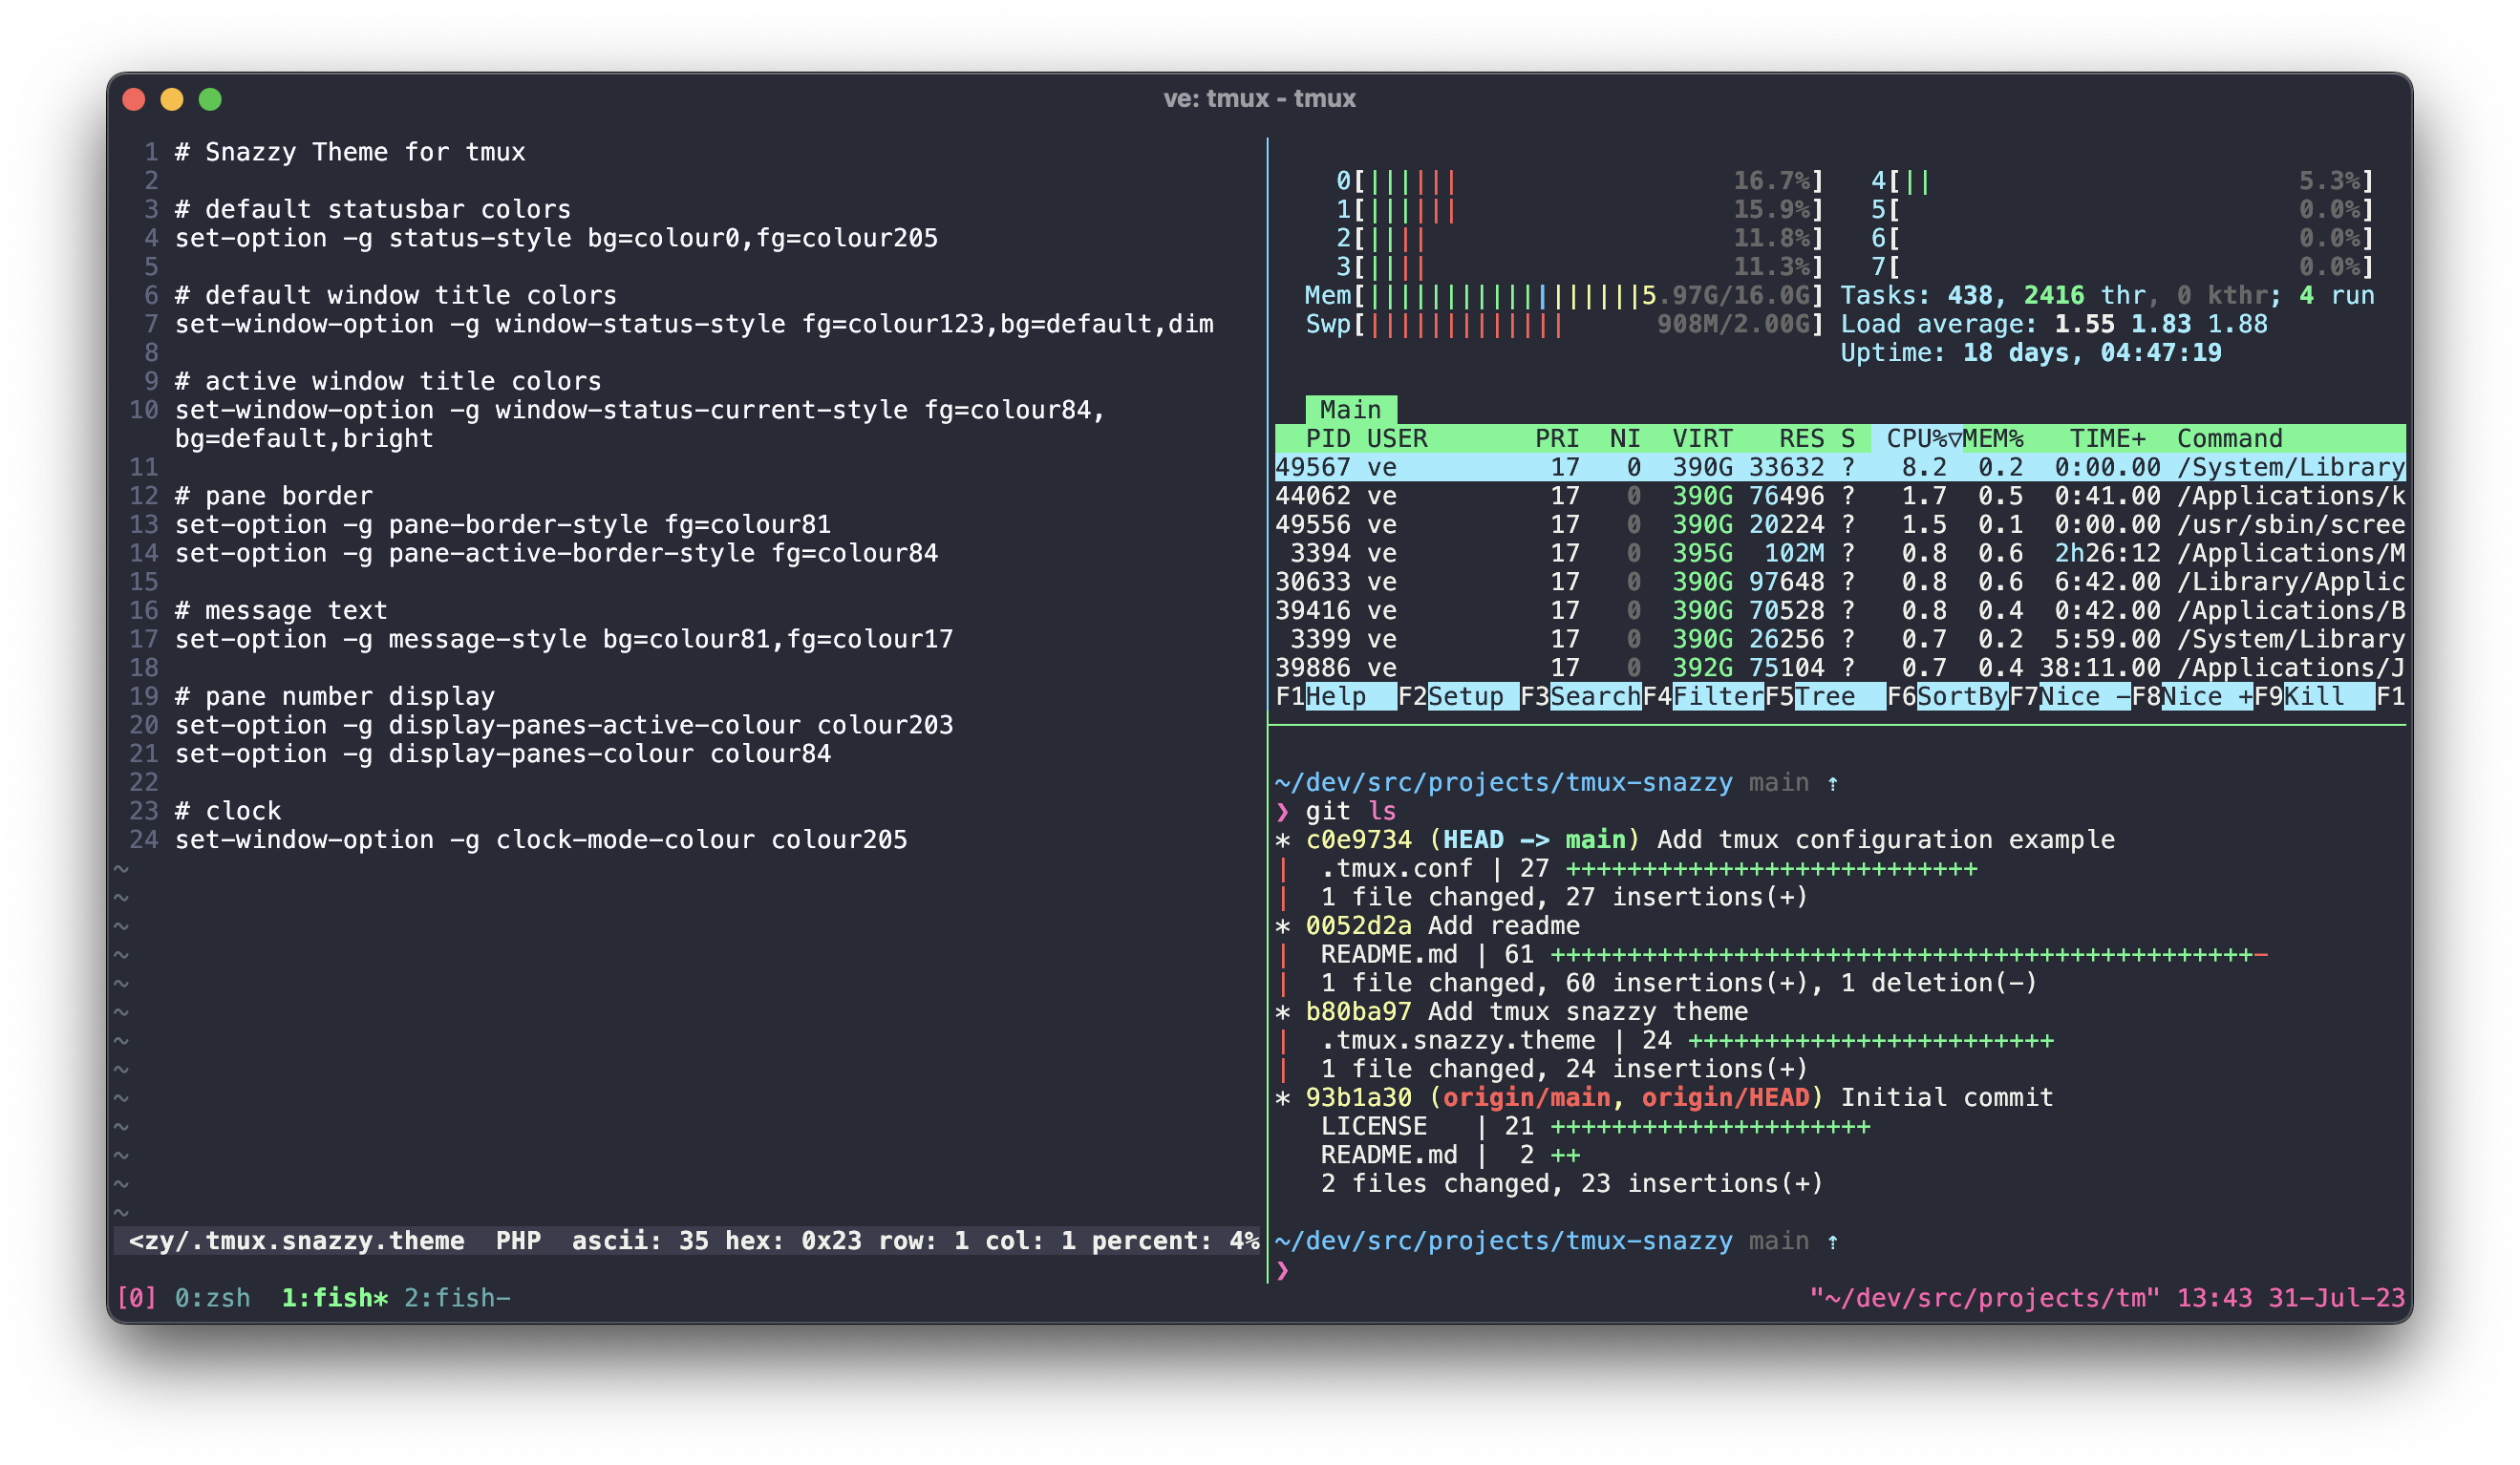Click the origin/main branch label

1526,1098
